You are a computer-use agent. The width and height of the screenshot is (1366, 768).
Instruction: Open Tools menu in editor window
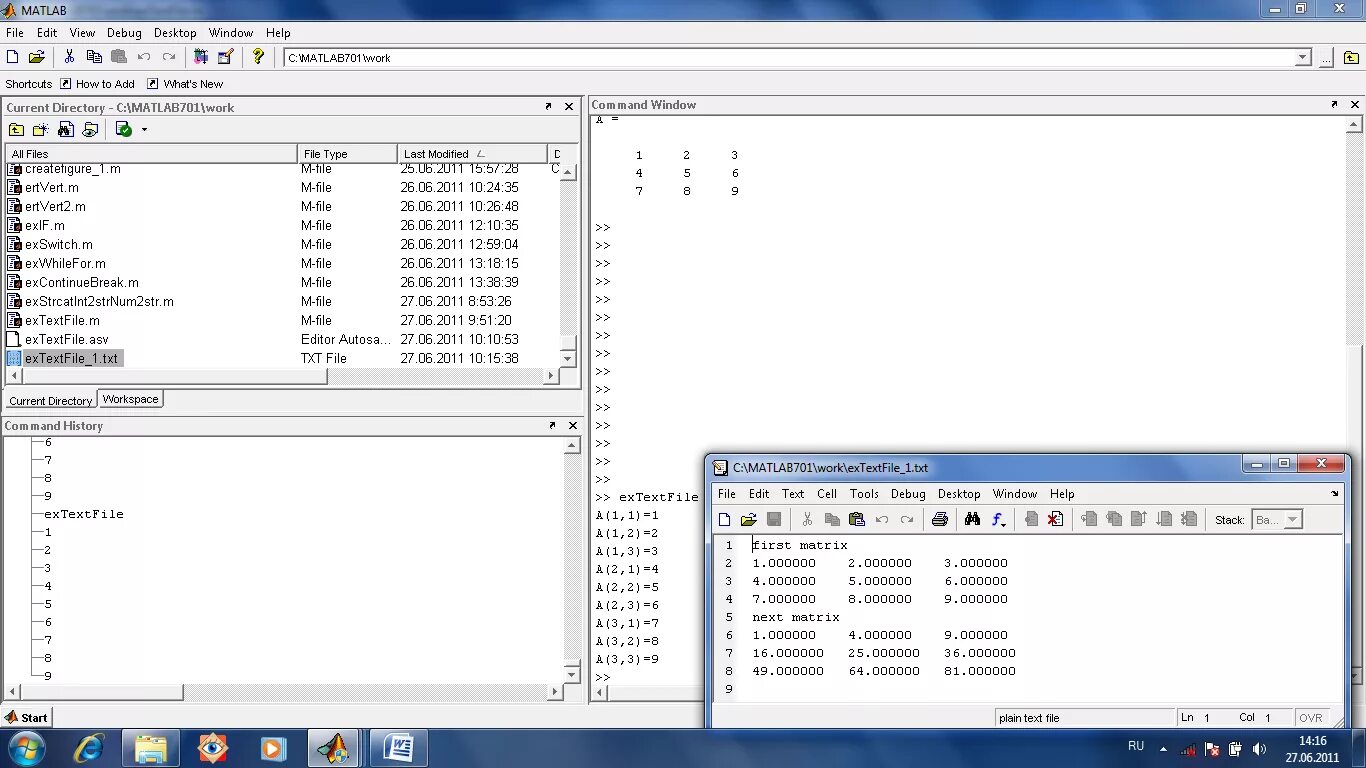864,494
